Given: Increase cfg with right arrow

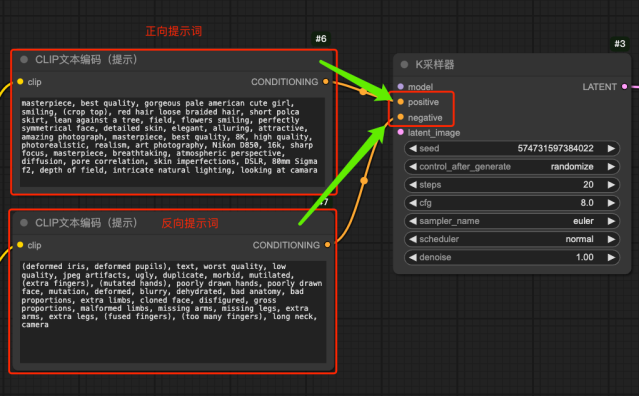Looking at the screenshot, I should click(x=611, y=202).
